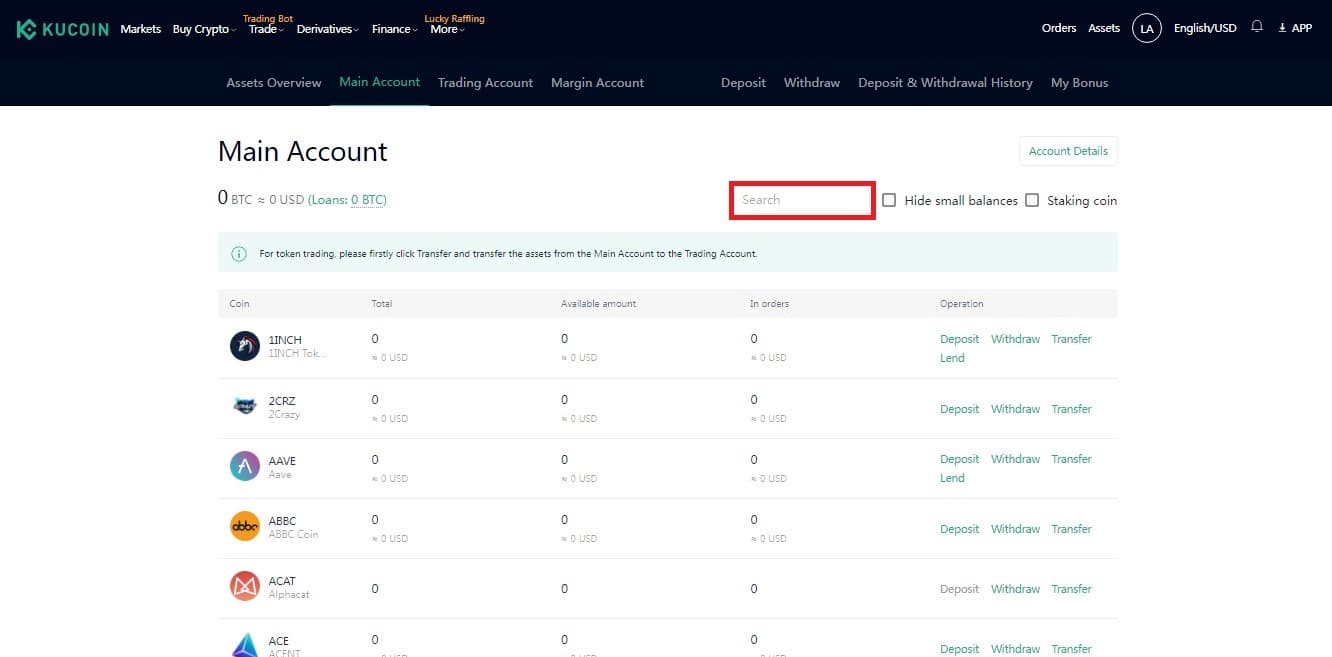The image size is (1332, 657).
Task: Expand the Trade dropdown menu
Action: (x=266, y=29)
